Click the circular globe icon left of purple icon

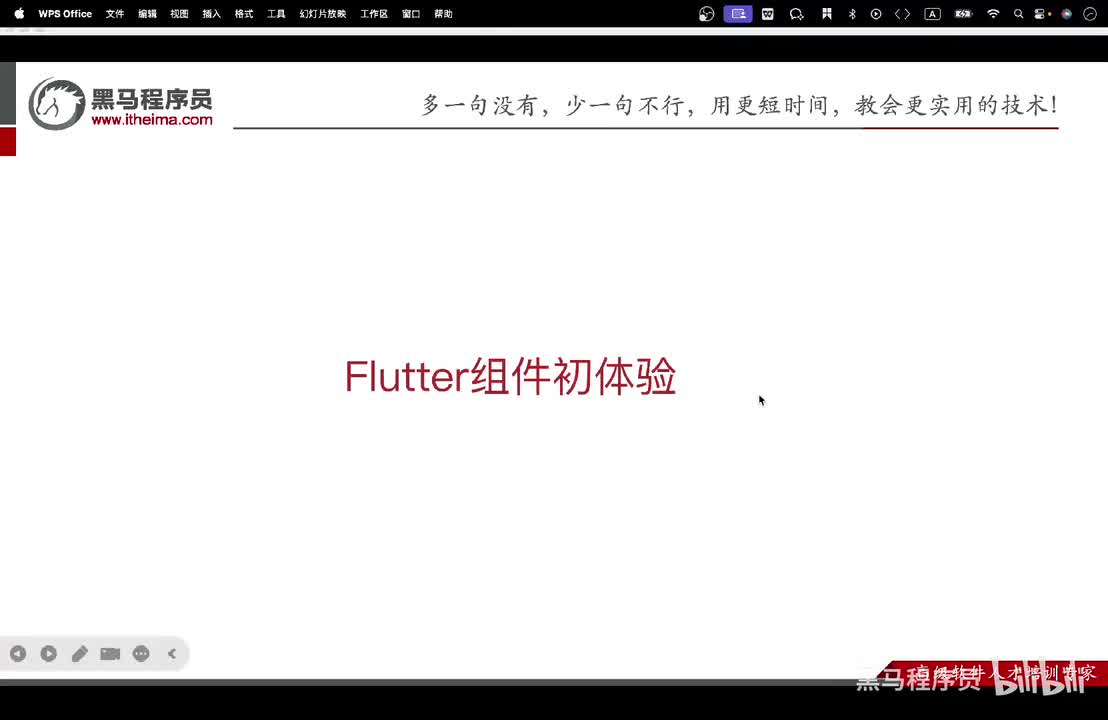pos(707,13)
